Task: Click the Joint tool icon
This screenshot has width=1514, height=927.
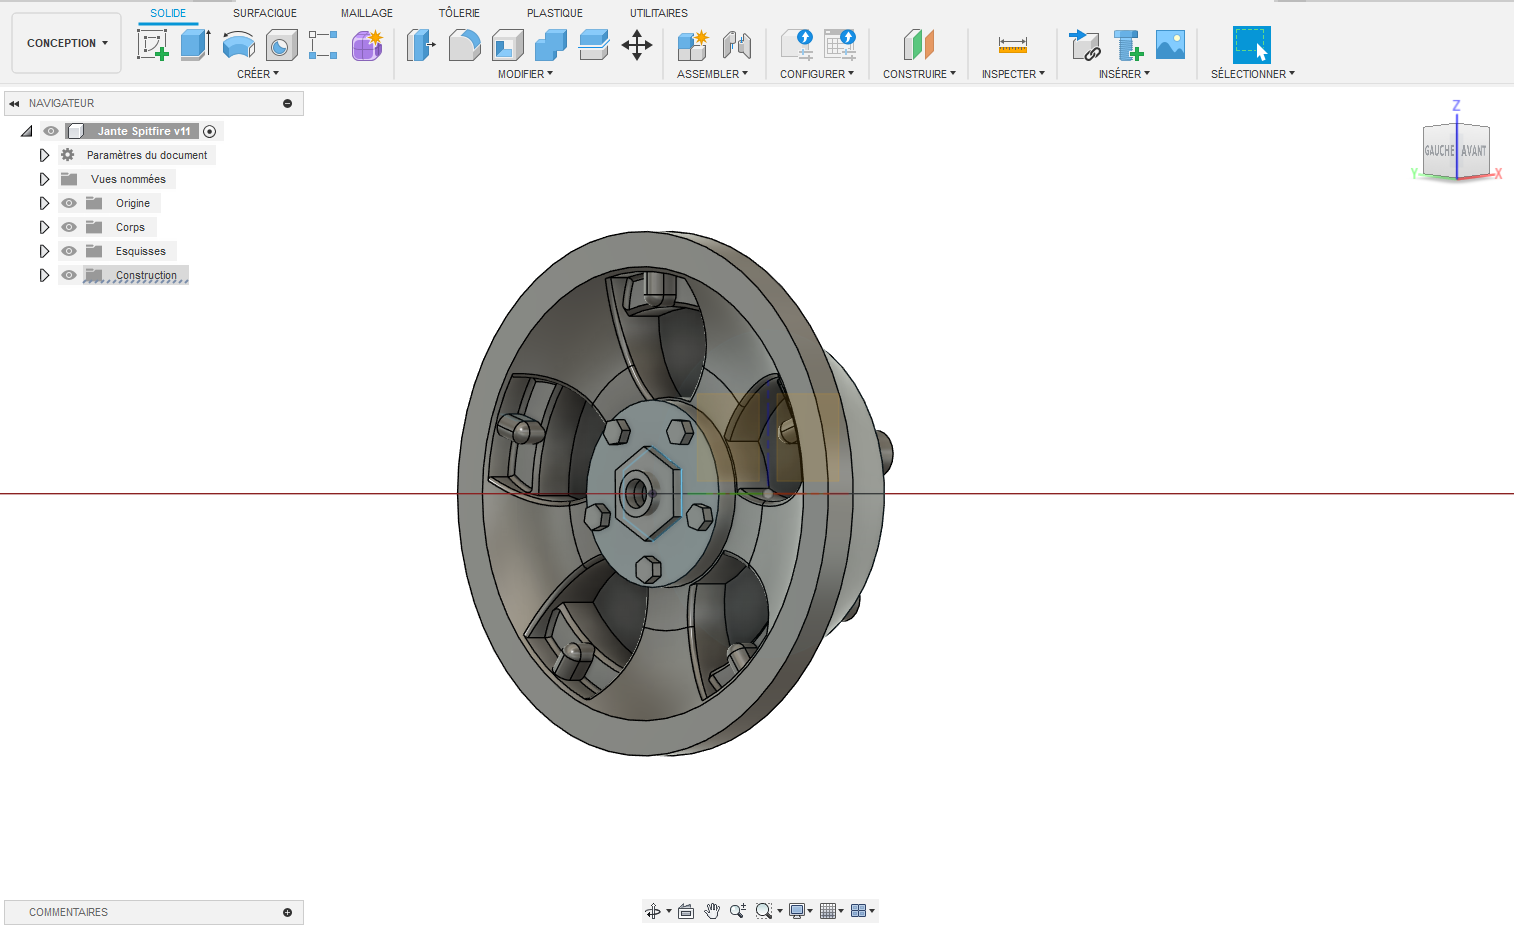Action: (x=736, y=45)
